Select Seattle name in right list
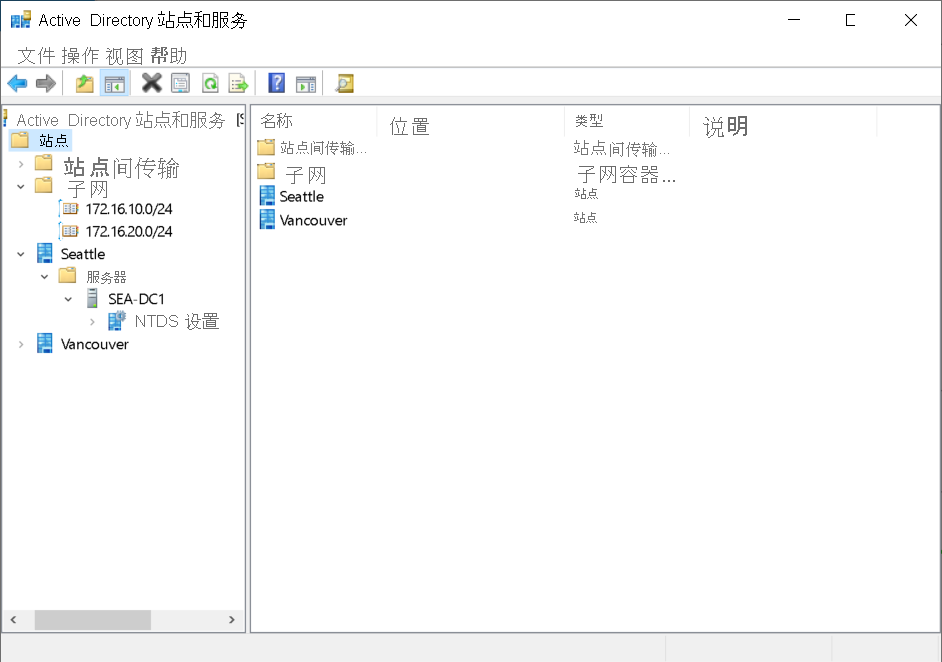The height and width of the screenshot is (662, 942). (x=302, y=196)
